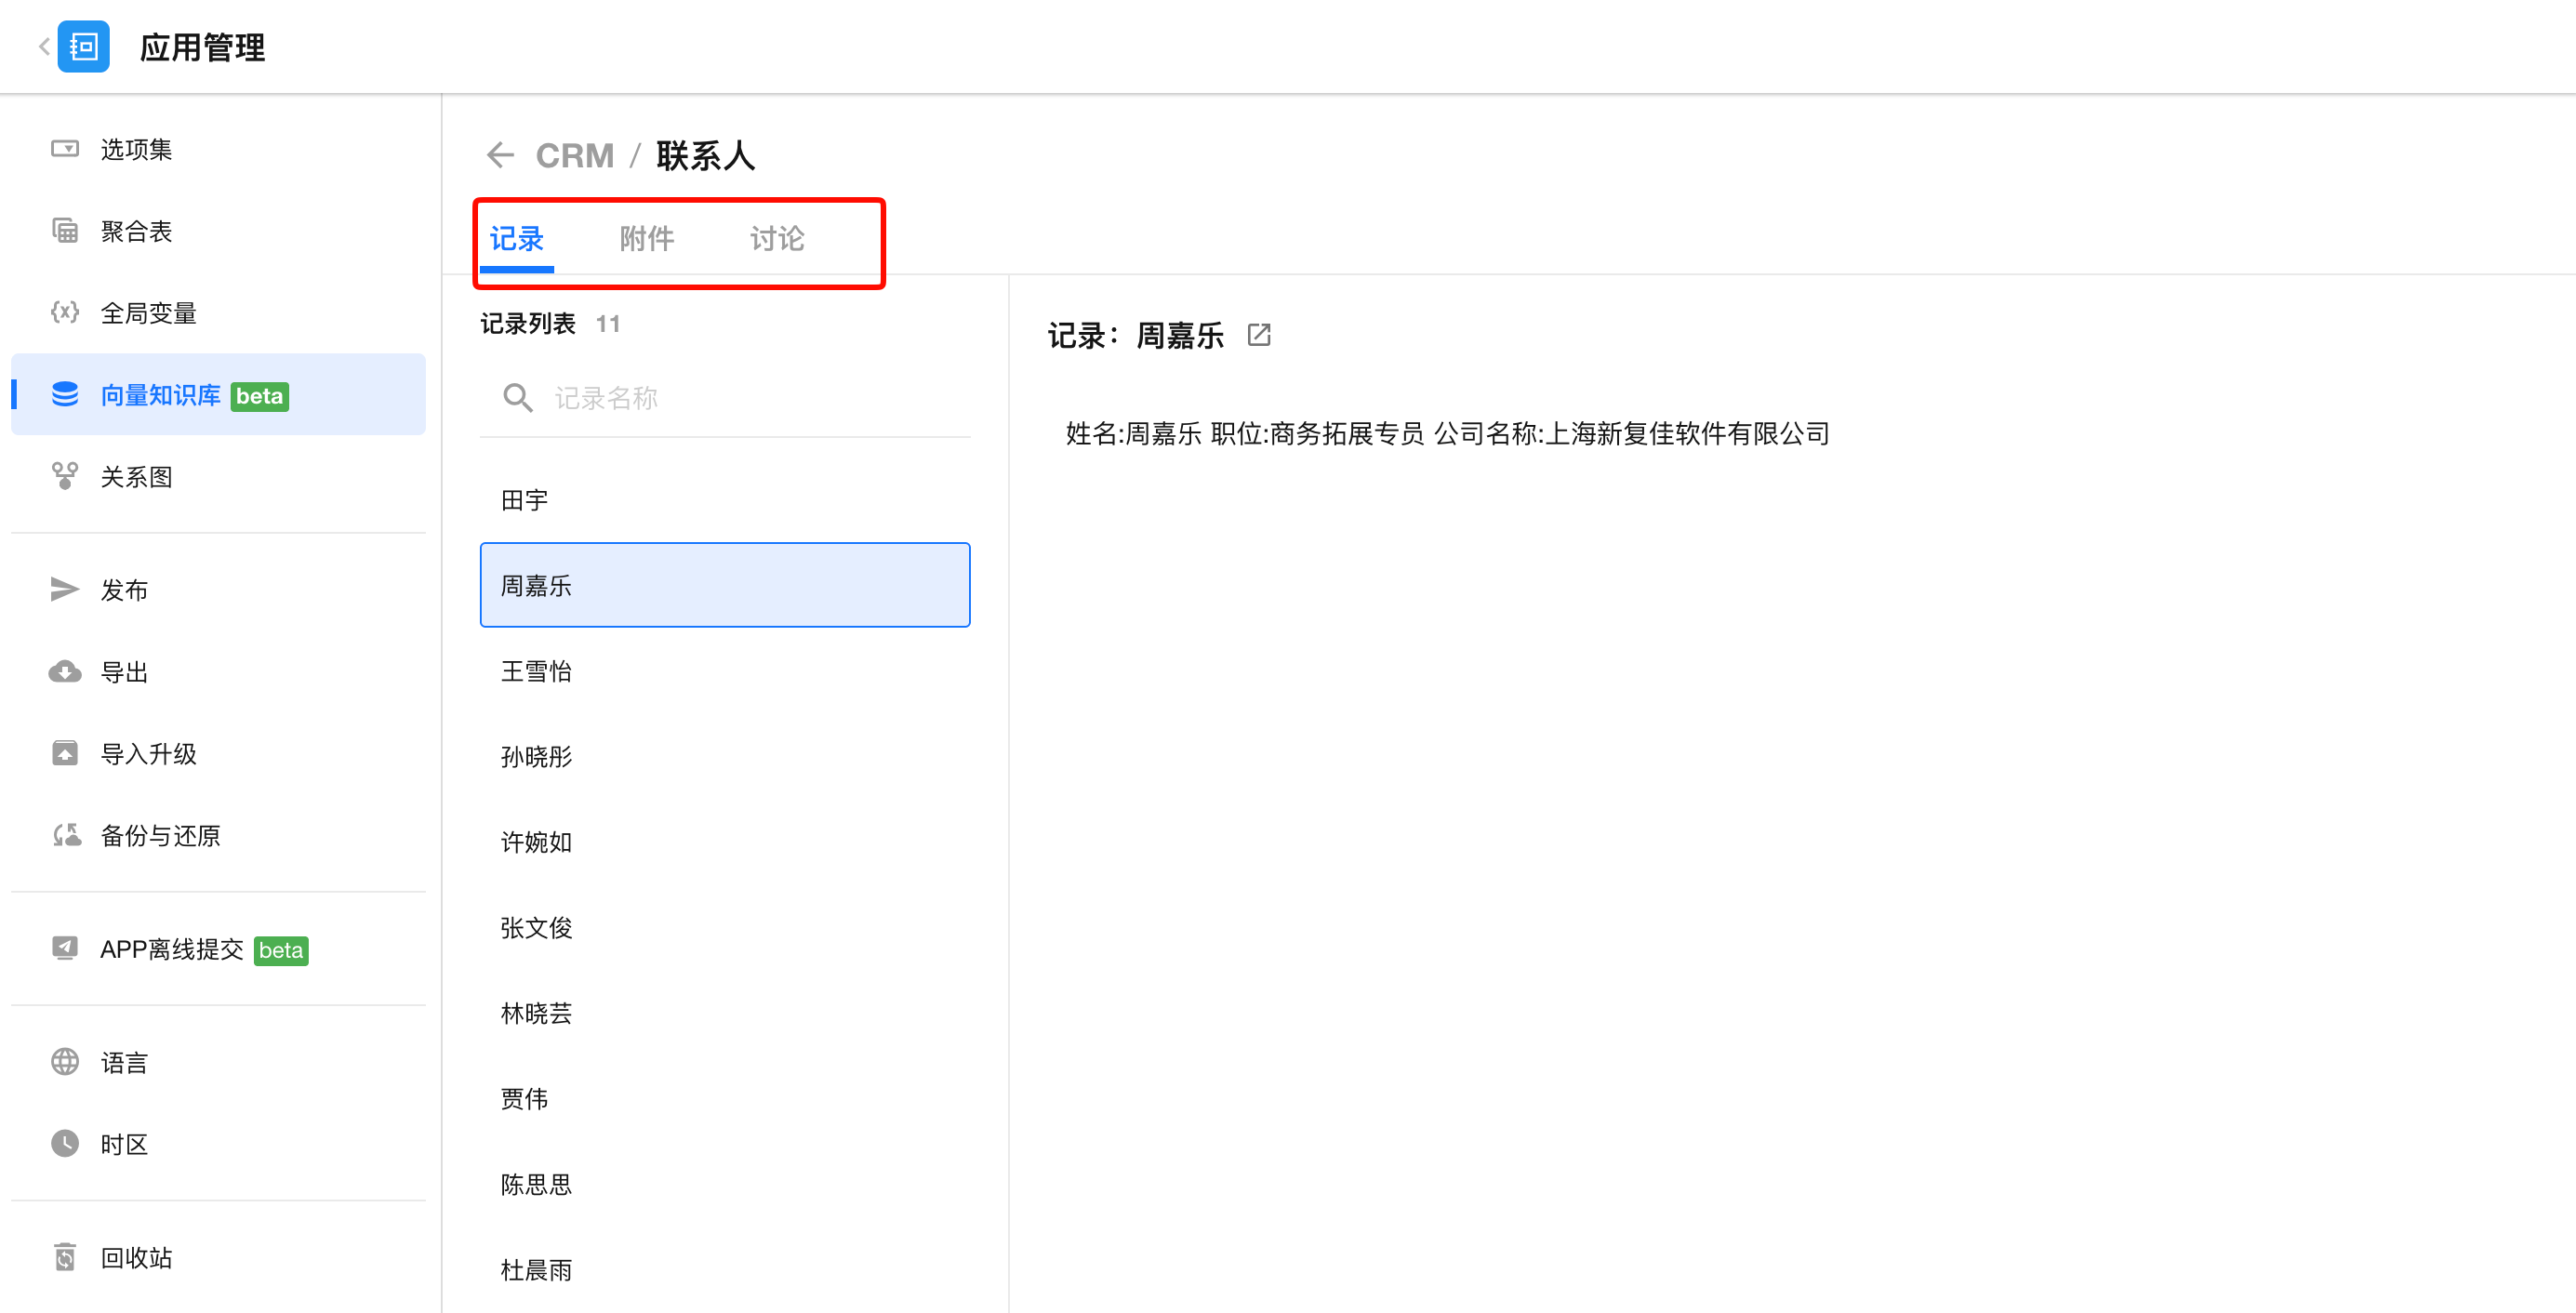Go back using the arrow before CRM

[x=500, y=155]
